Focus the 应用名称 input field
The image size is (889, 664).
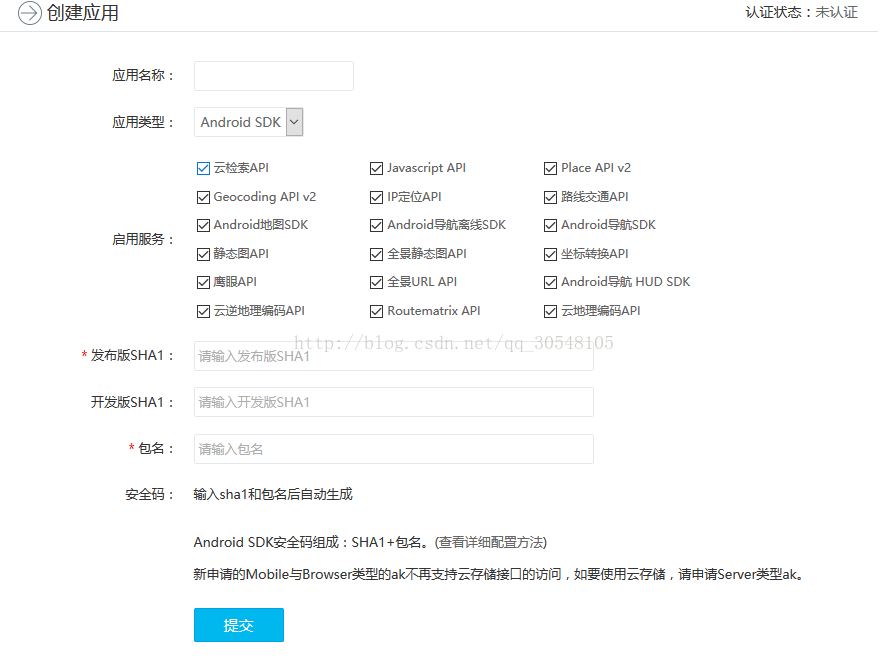point(274,76)
